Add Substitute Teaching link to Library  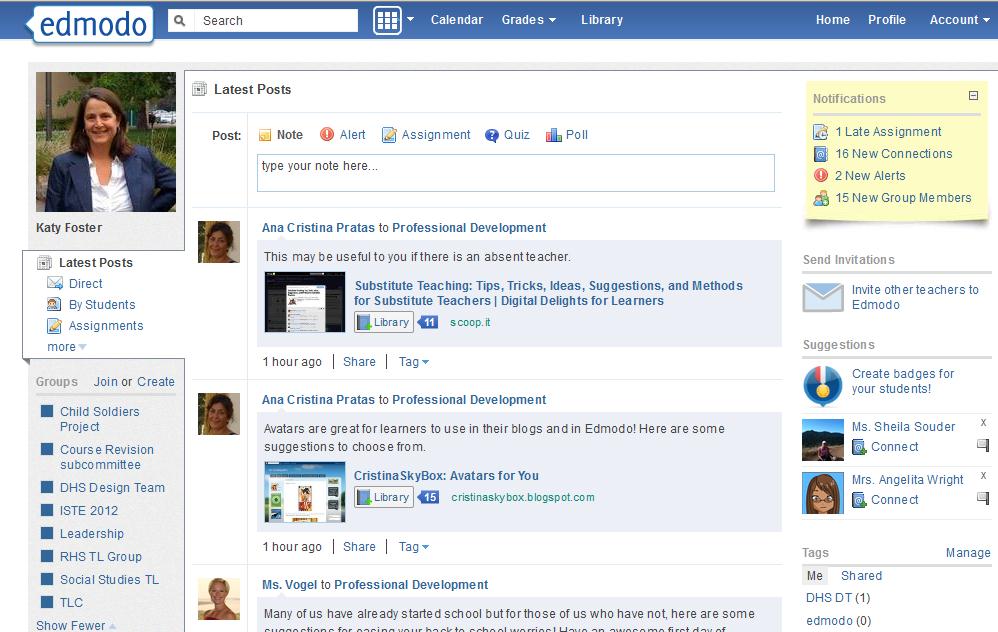point(384,322)
